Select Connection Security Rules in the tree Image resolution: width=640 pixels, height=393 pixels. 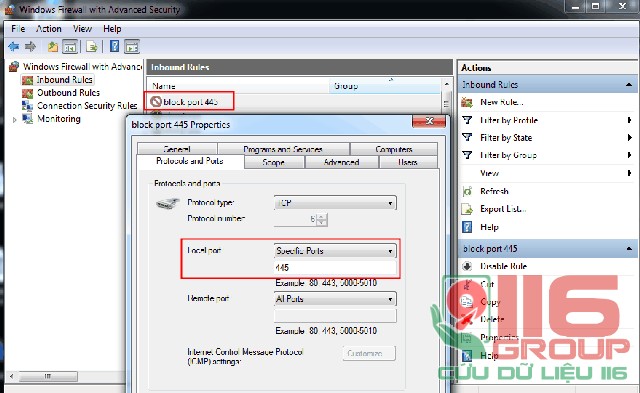(87, 106)
